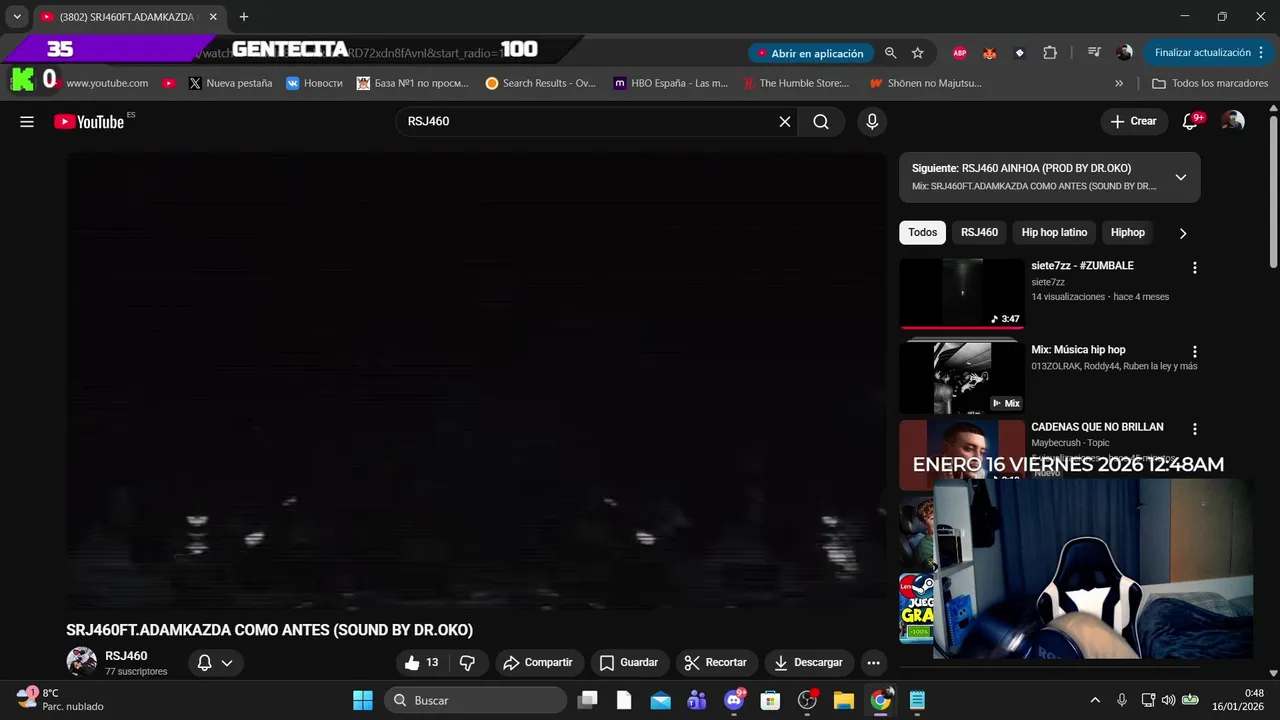Open the Crear upload menu
1280x720 pixels.
[x=1134, y=121]
